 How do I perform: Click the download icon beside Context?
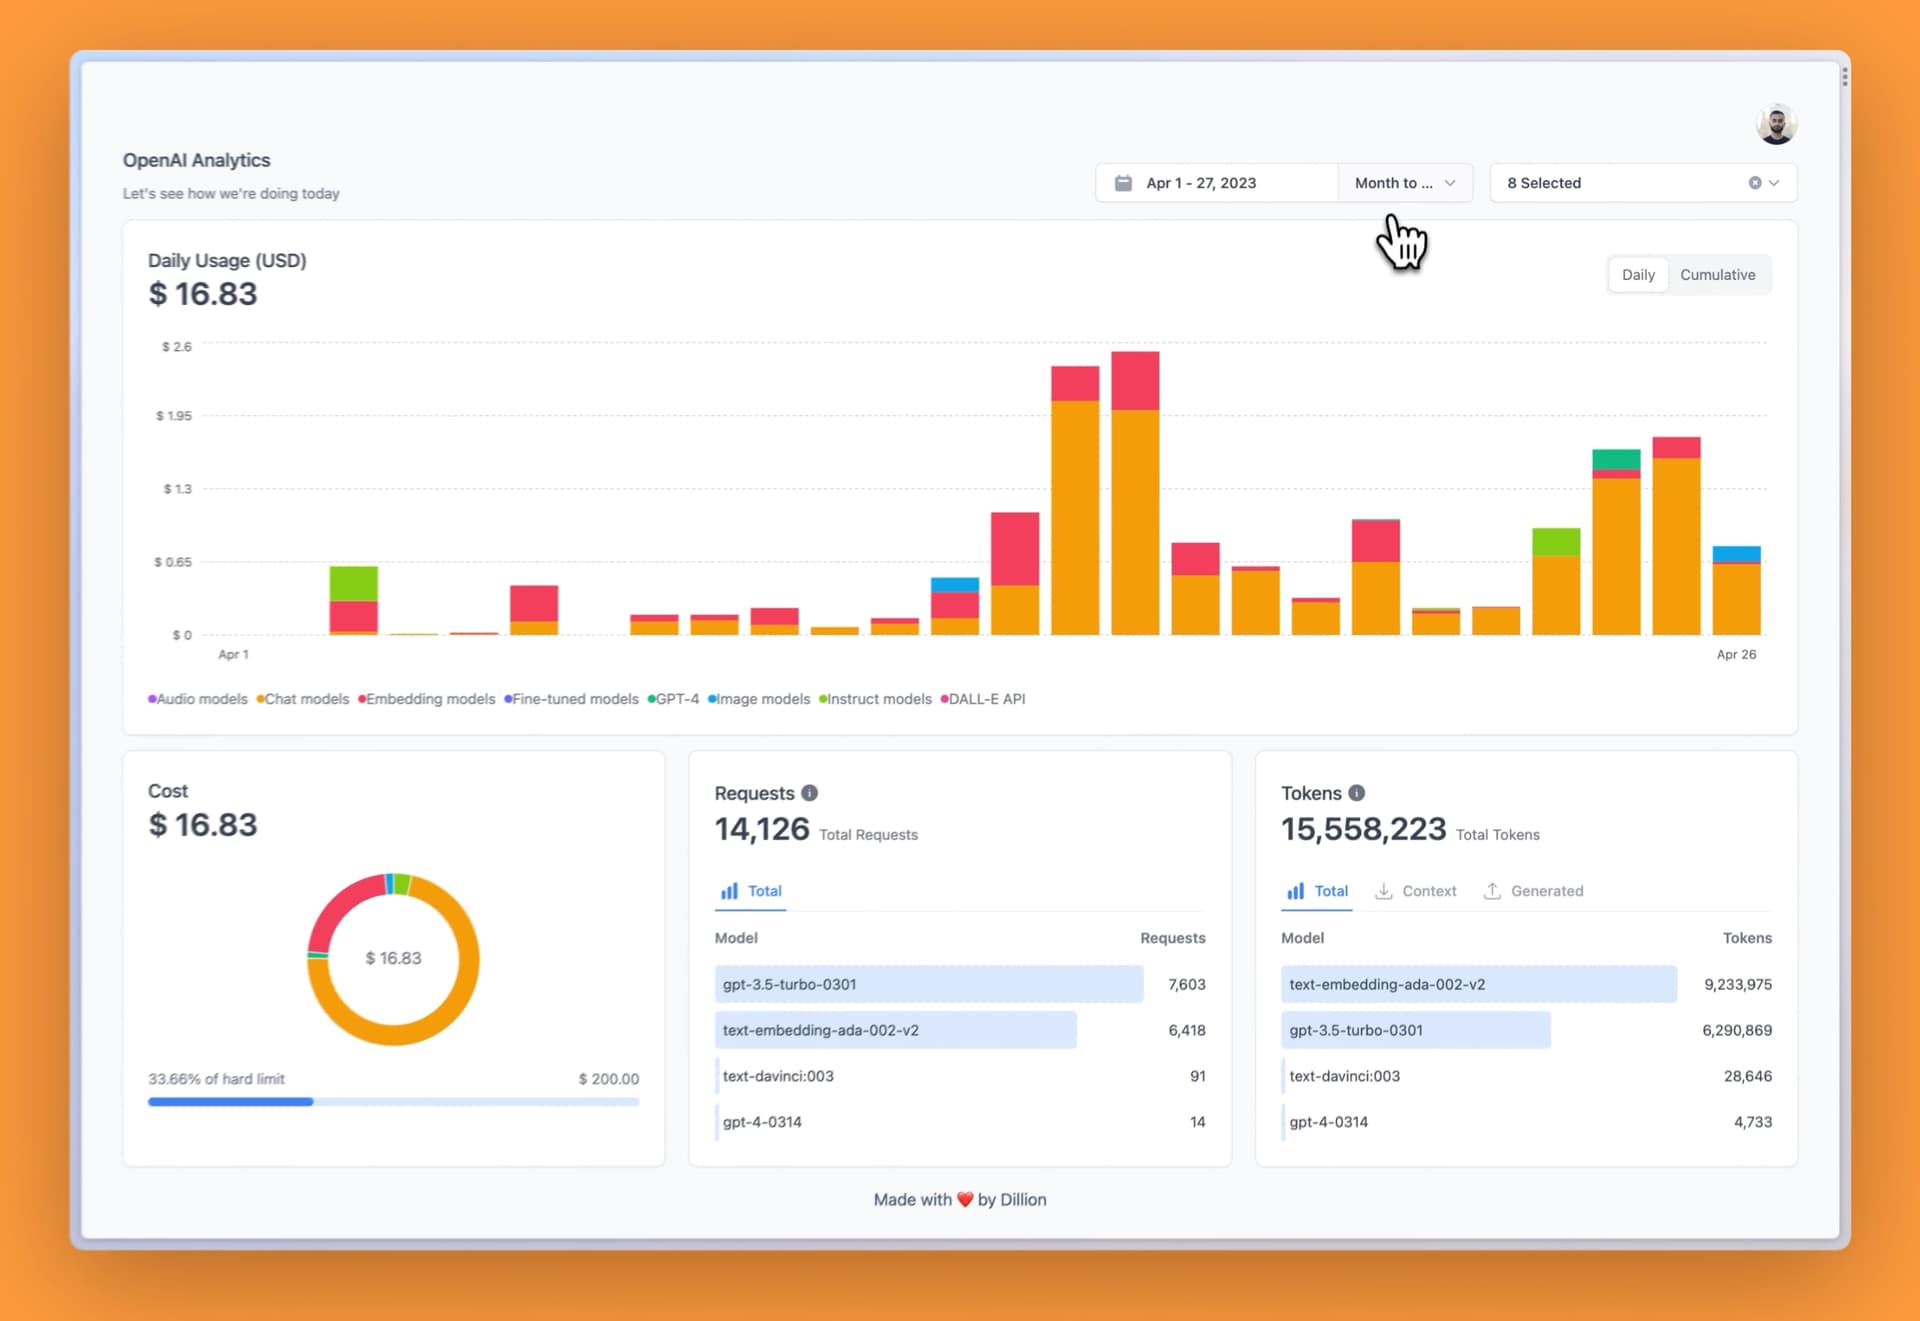(x=1384, y=891)
